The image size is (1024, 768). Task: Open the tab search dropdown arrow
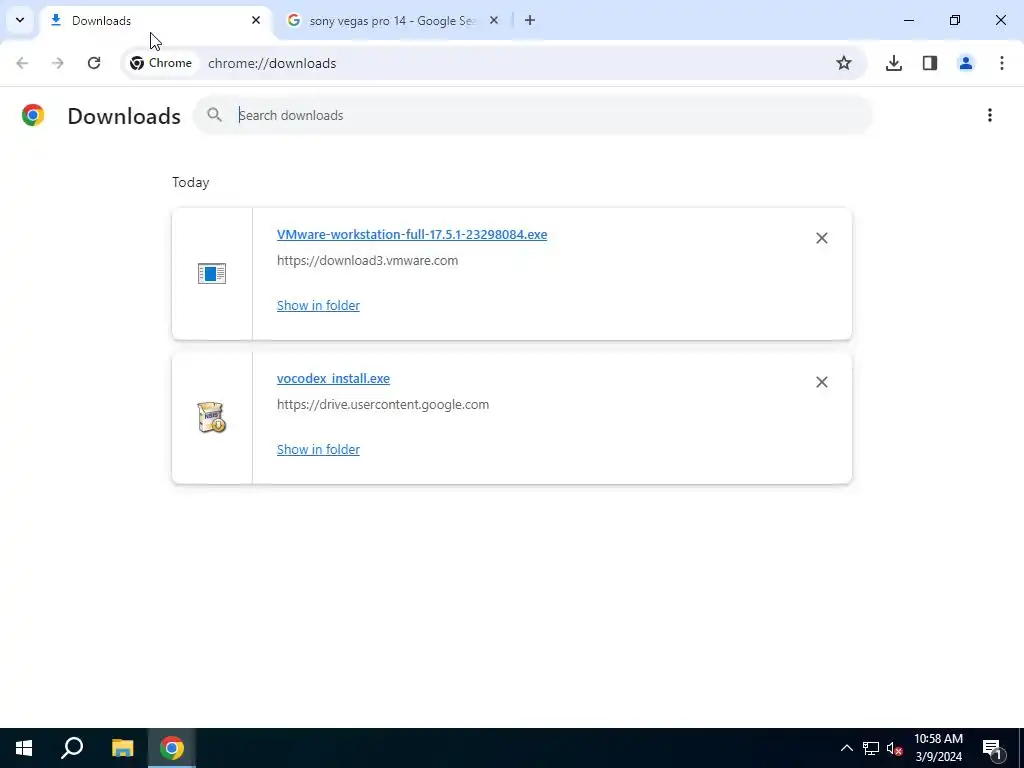[20, 20]
